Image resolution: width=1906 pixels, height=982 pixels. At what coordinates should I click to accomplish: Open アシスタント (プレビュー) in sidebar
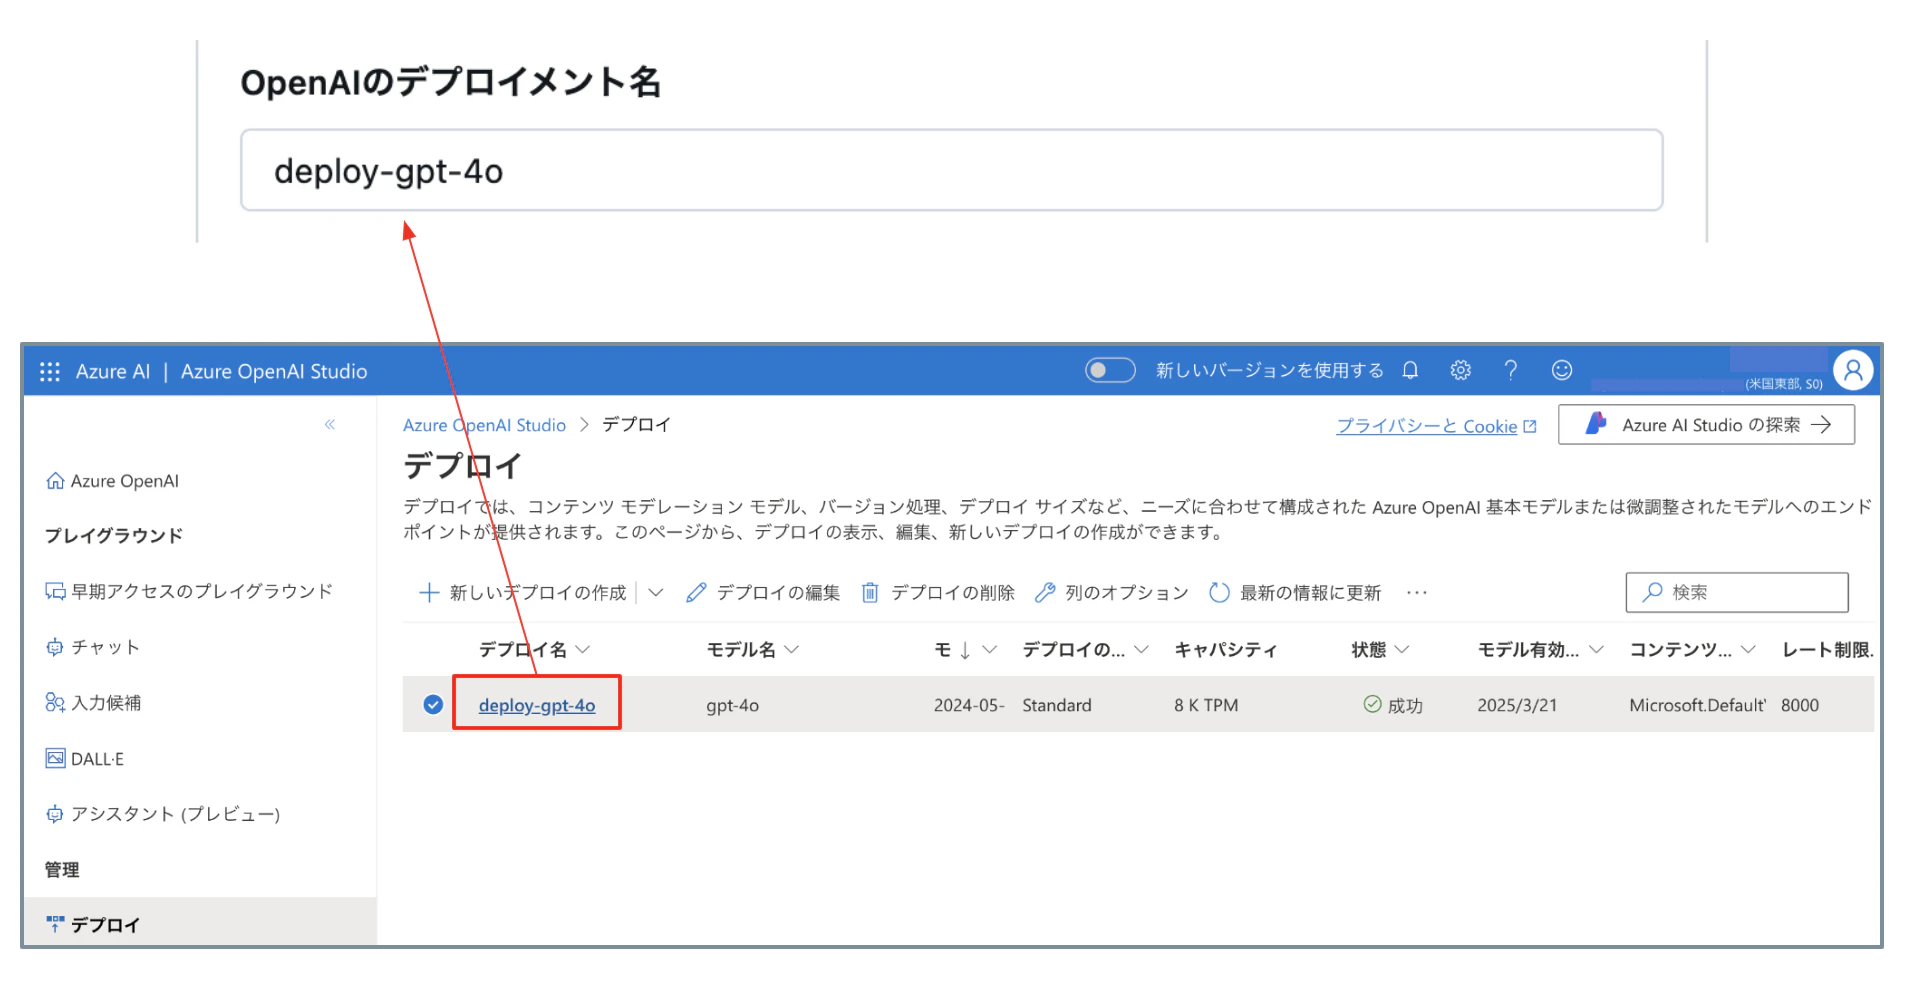click(x=163, y=815)
